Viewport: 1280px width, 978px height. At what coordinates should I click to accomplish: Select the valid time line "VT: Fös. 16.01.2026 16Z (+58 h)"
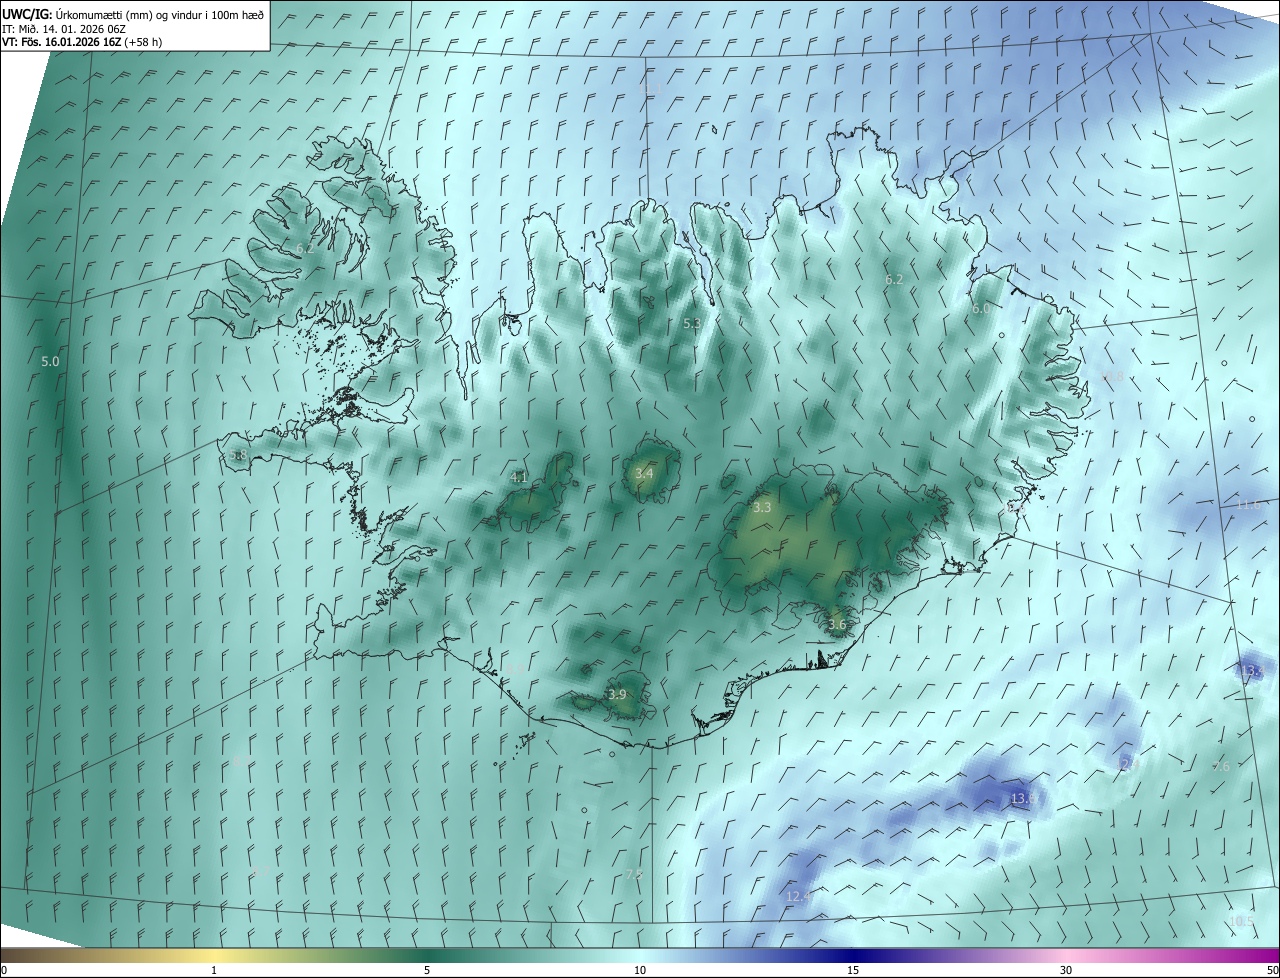pos(82,43)
